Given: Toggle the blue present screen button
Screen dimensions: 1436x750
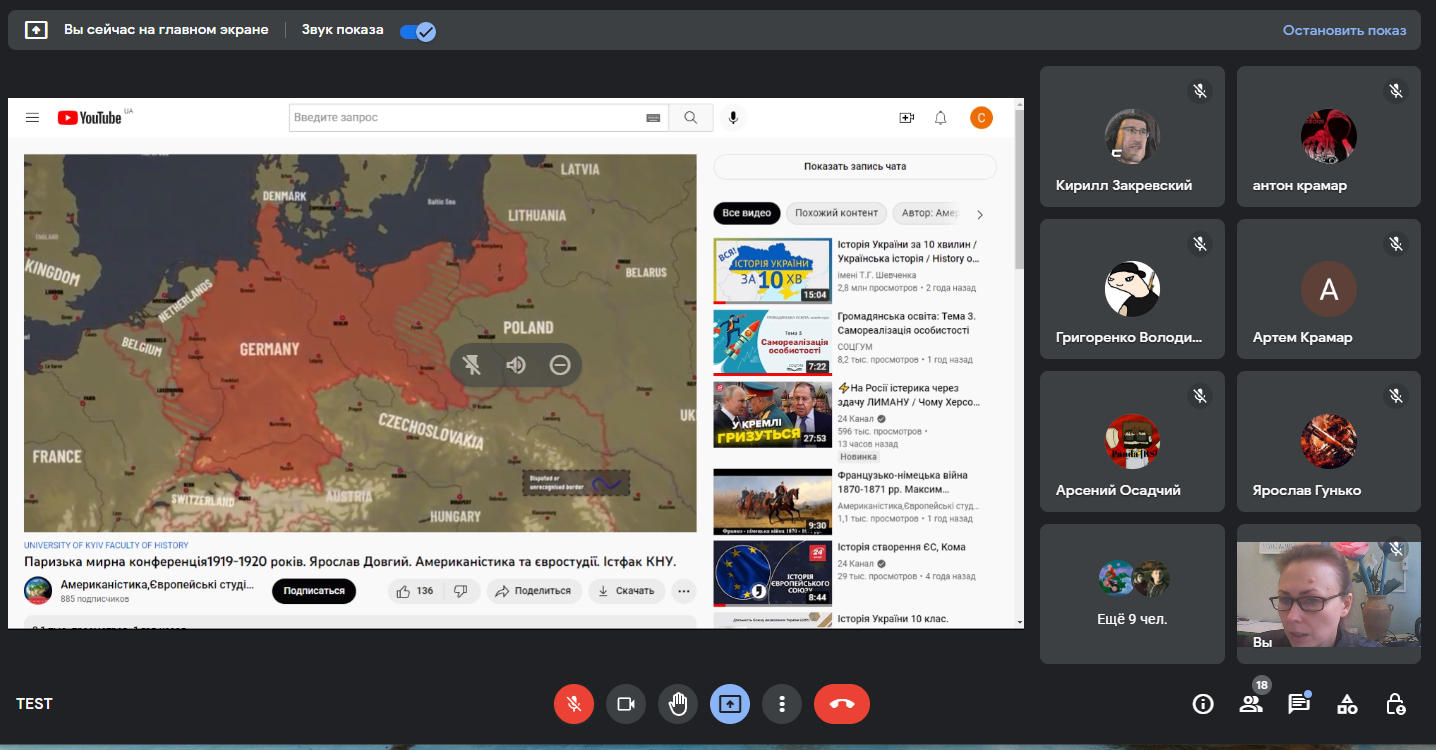Looking at the screenshot, I should coord(730,704).
